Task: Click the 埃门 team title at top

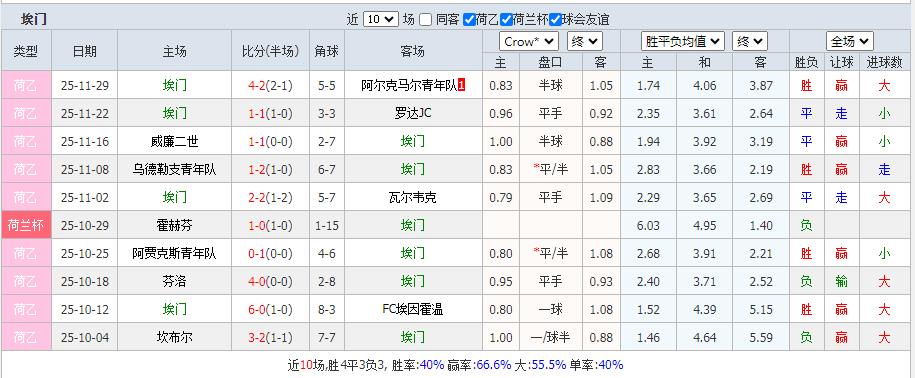Action: point(34,19)
